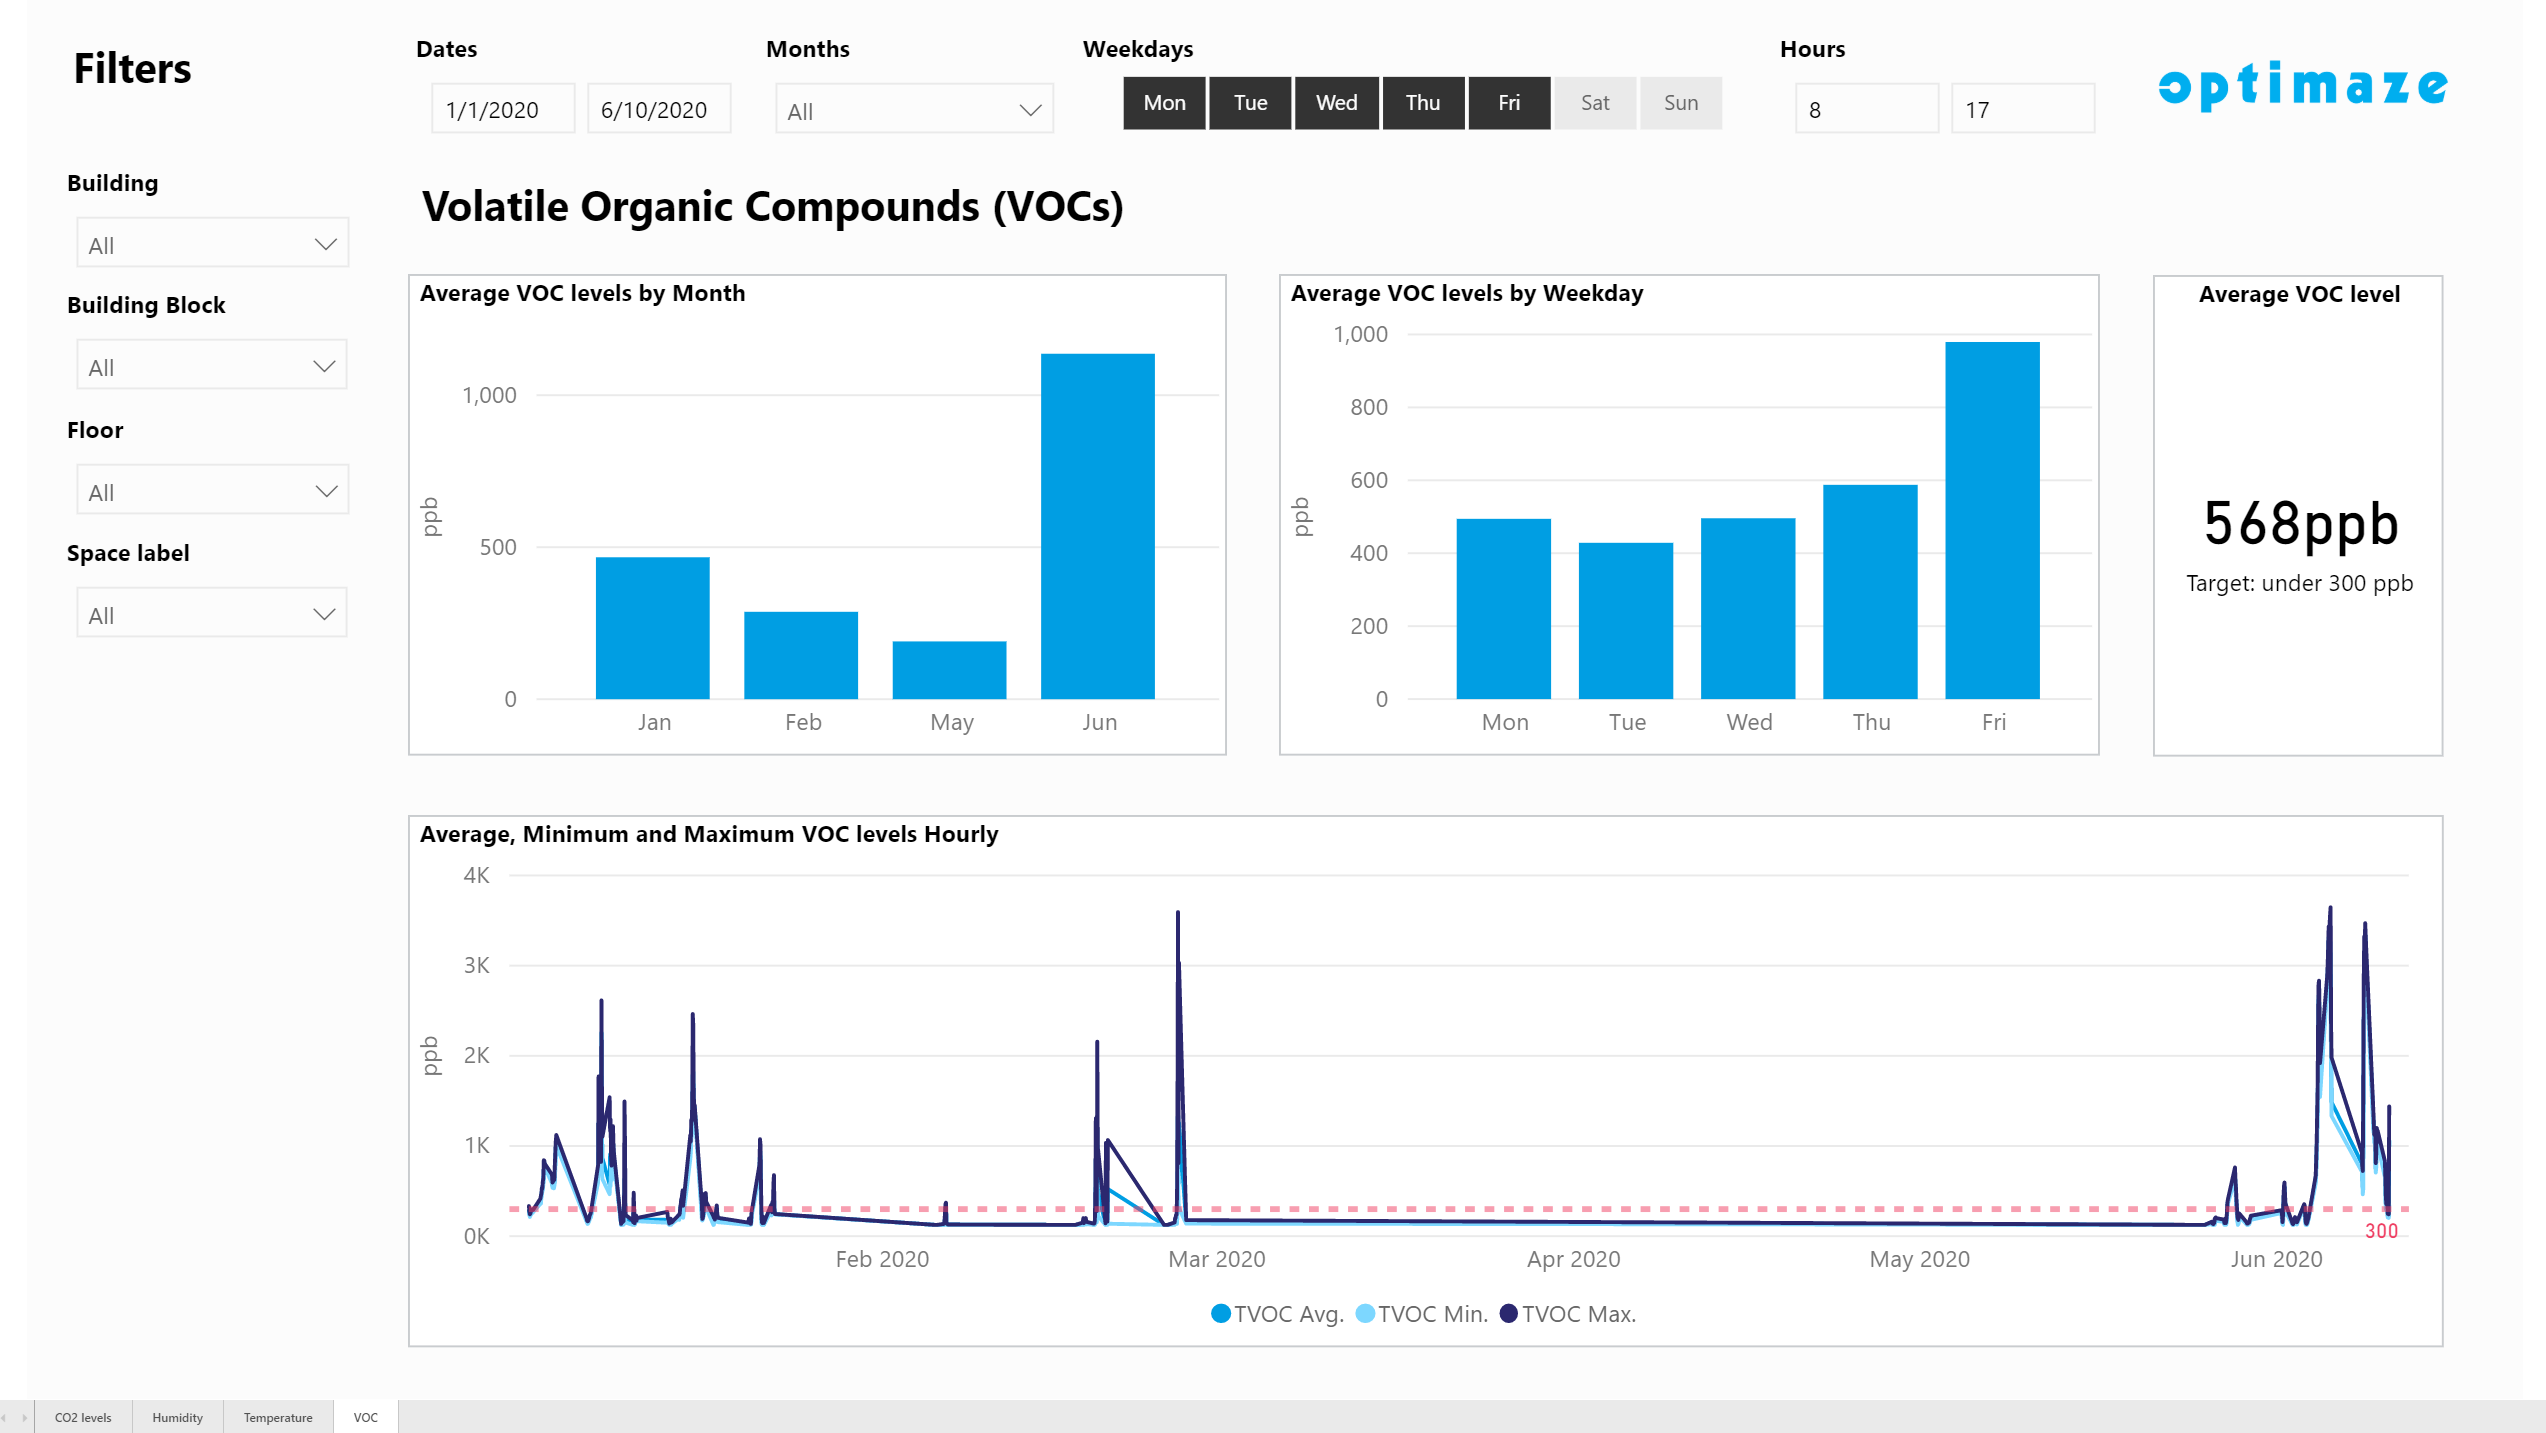Expand the Floor dropdown

click(x=212, y=491)
